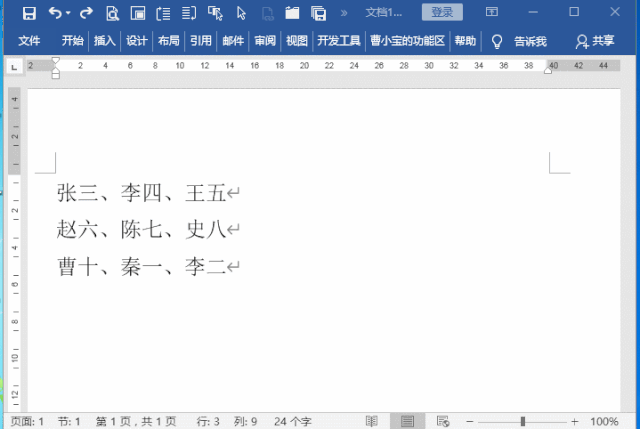Select the Print Layout view icon
Screen dimensions: 640x429
coord(407,421)
